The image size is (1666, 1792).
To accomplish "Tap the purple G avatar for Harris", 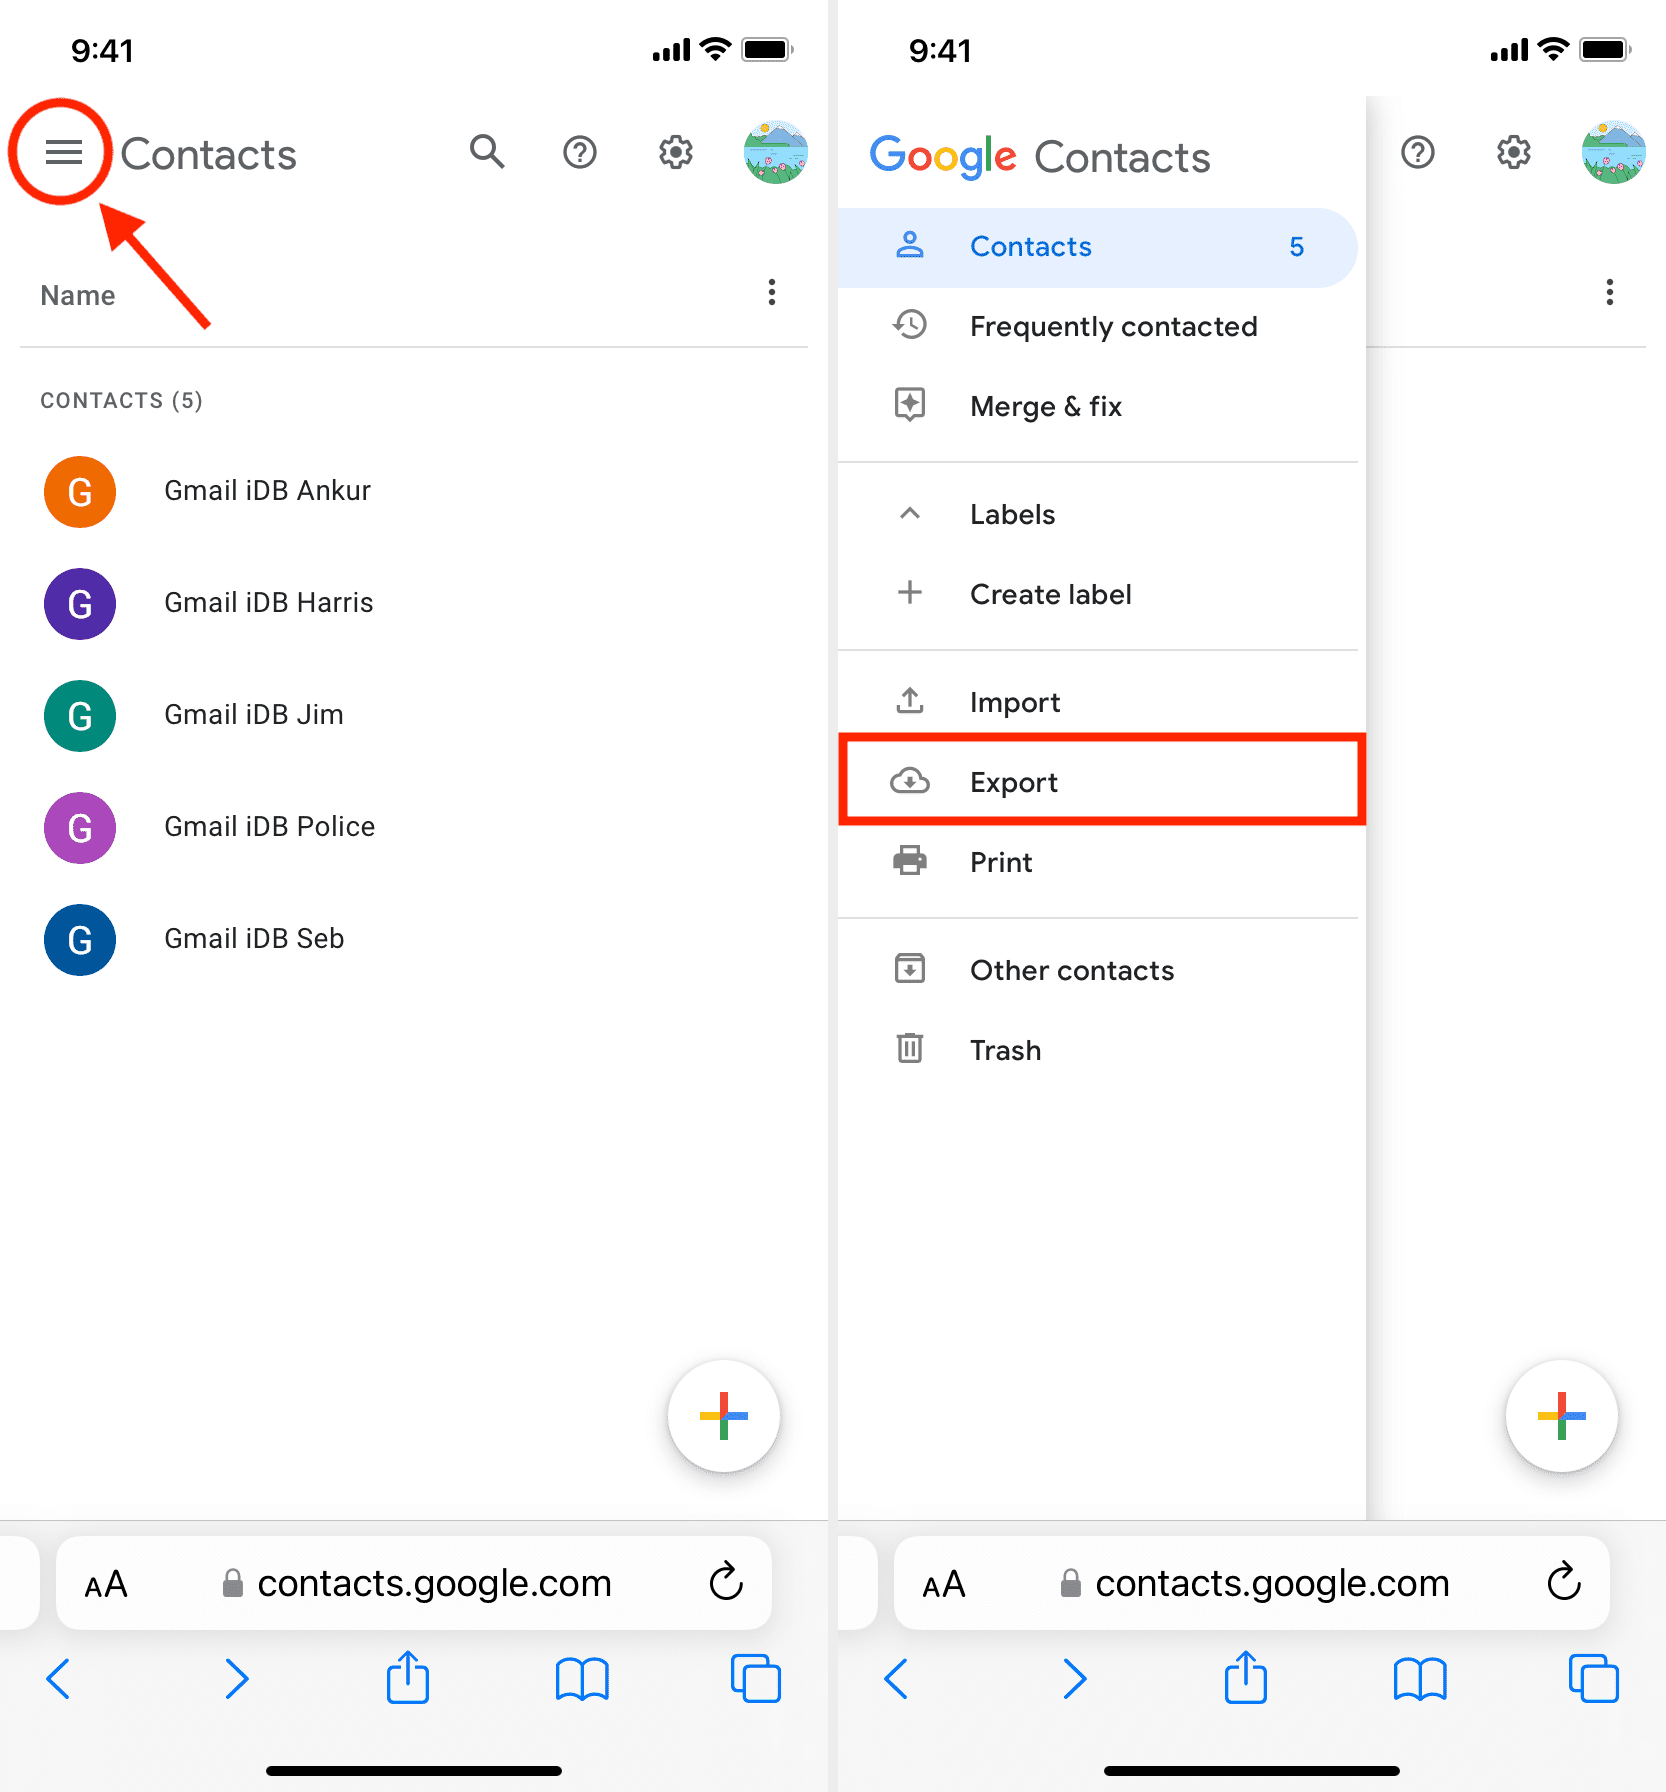I will click(x=80, y=604).
